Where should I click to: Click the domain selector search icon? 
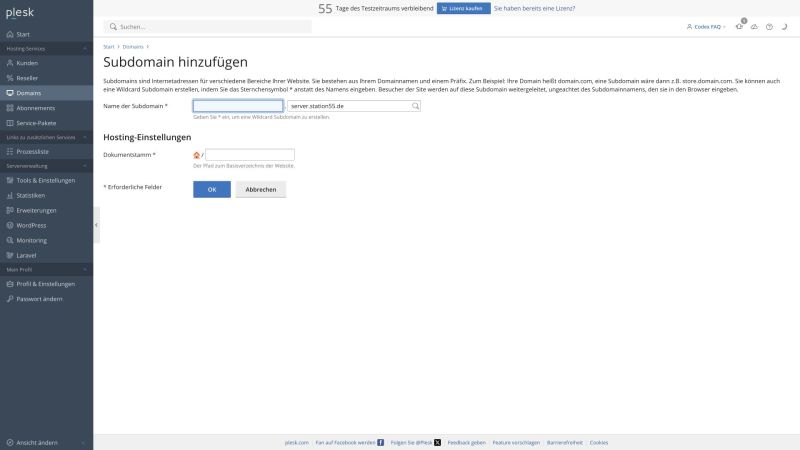click(415, 106)
